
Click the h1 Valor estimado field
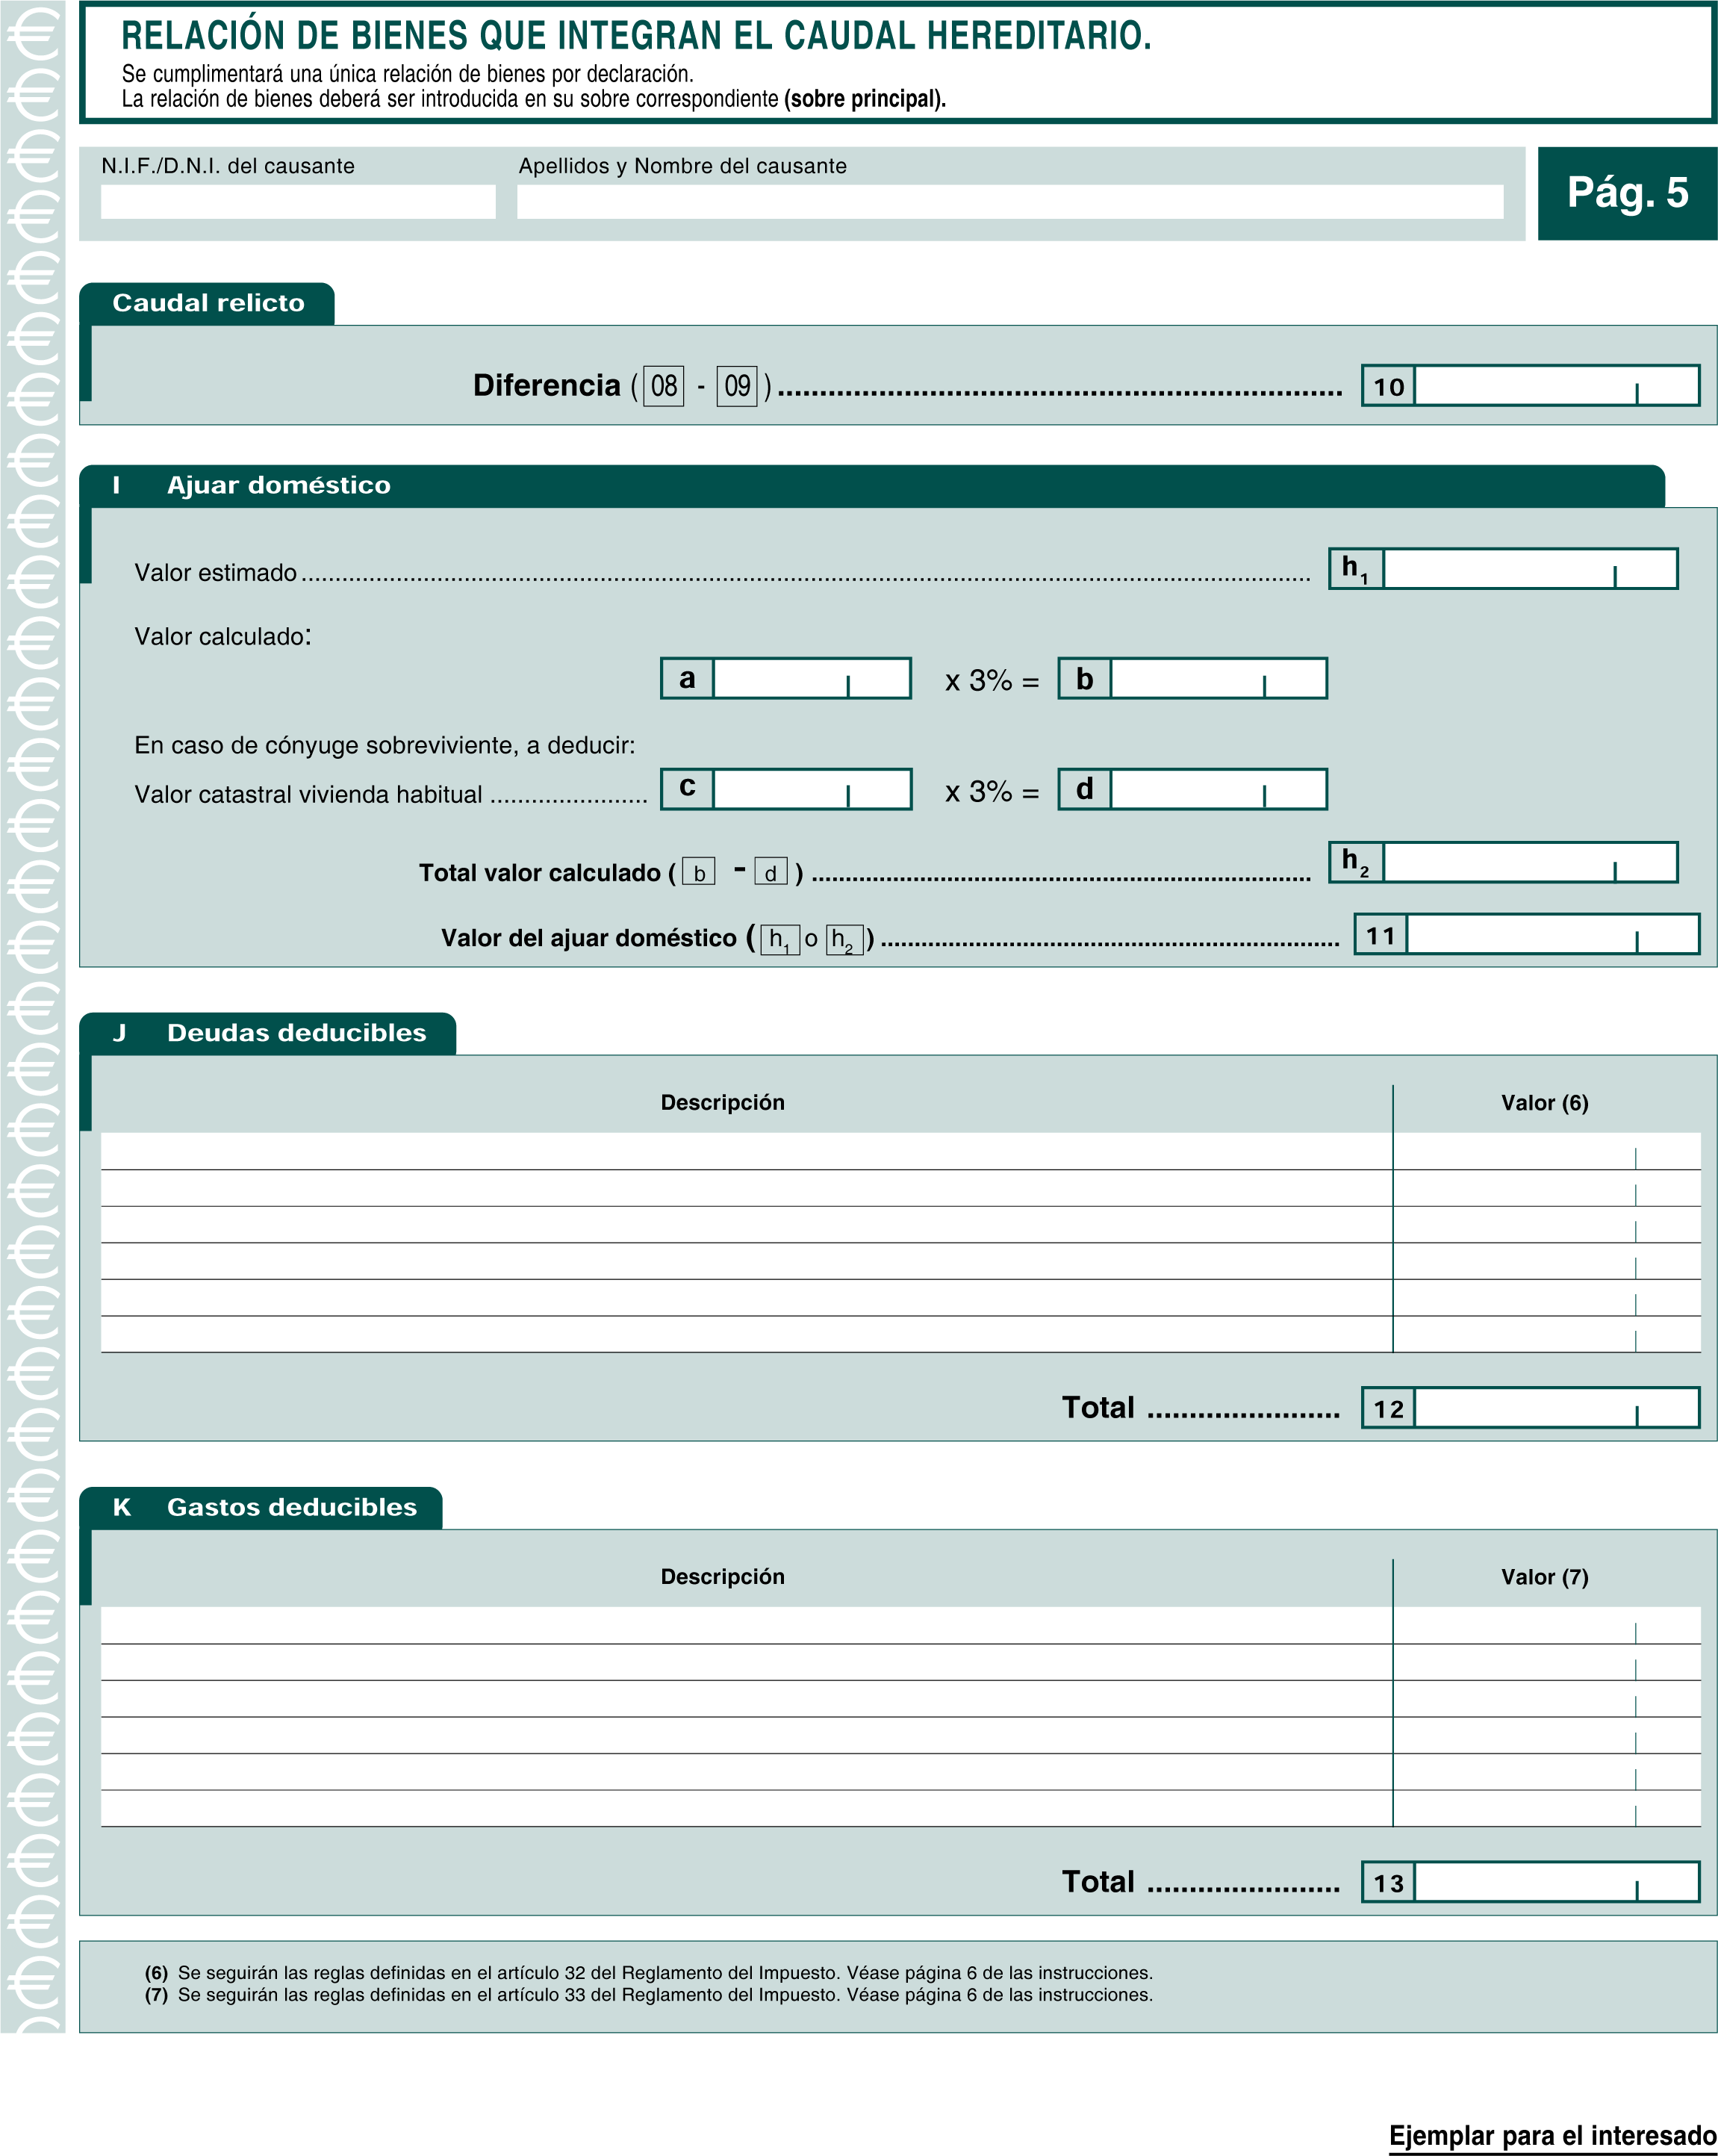click(x=1530, y=568)
